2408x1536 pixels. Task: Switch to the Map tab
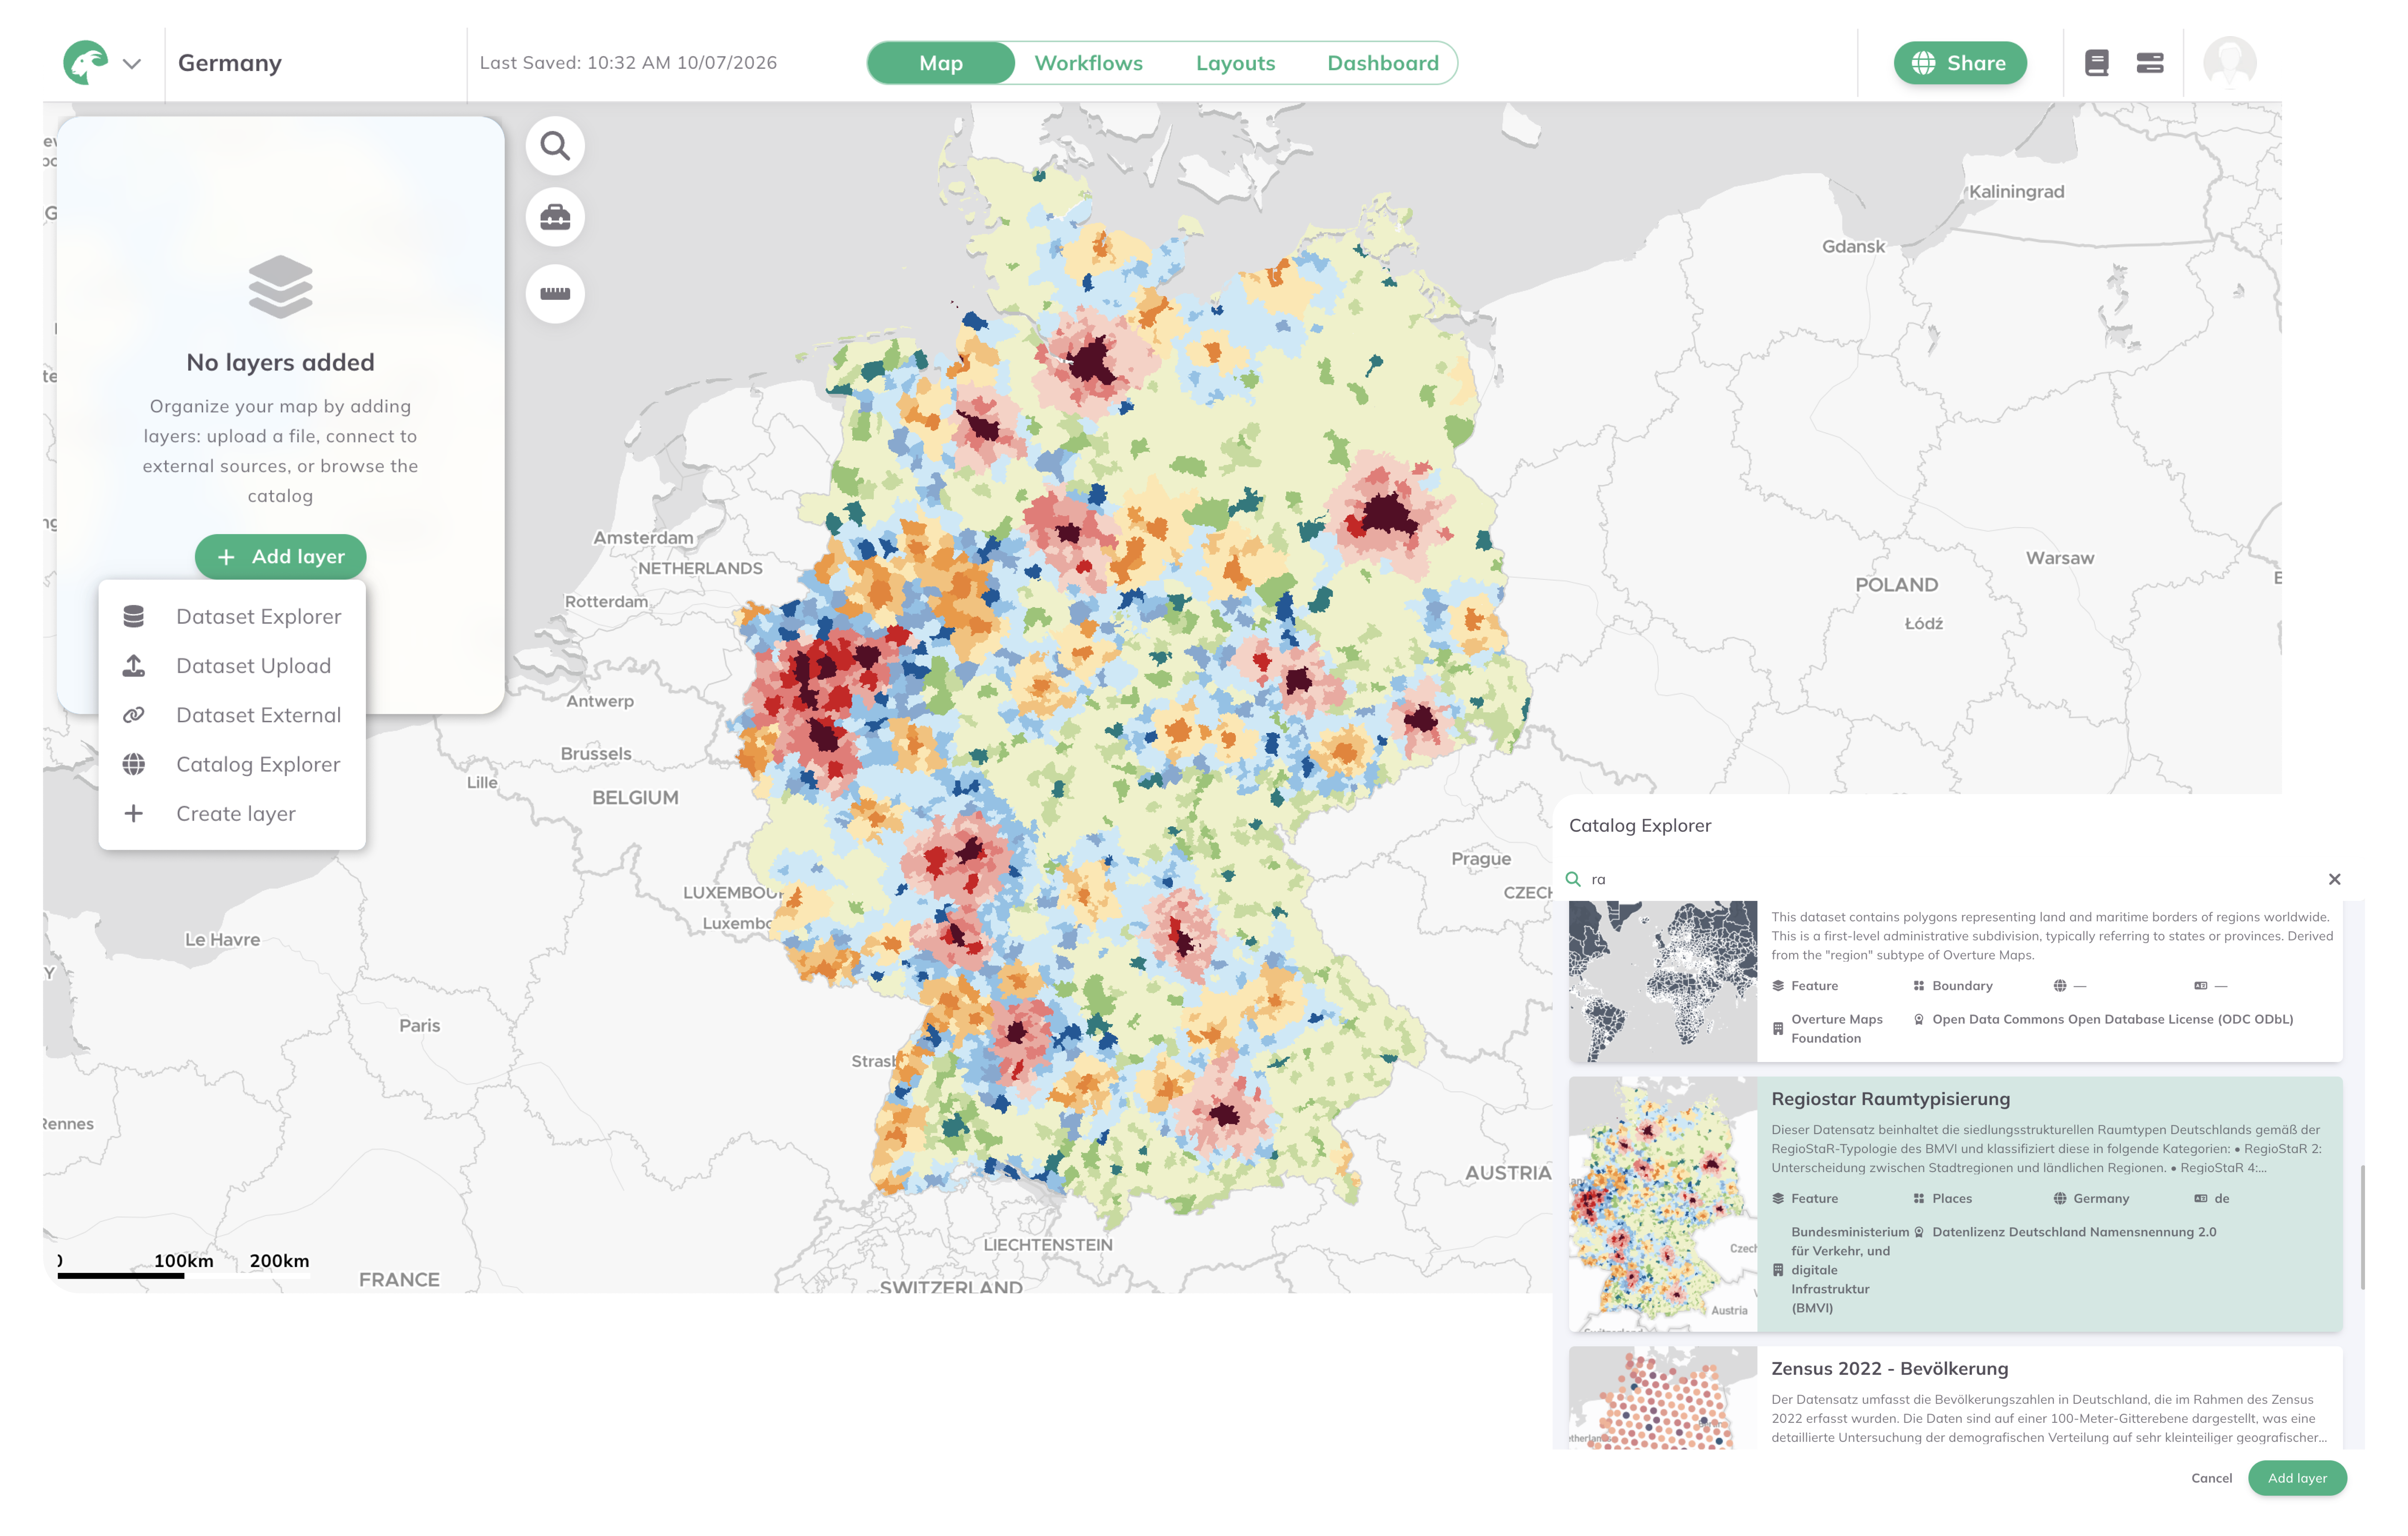(941, 63)
